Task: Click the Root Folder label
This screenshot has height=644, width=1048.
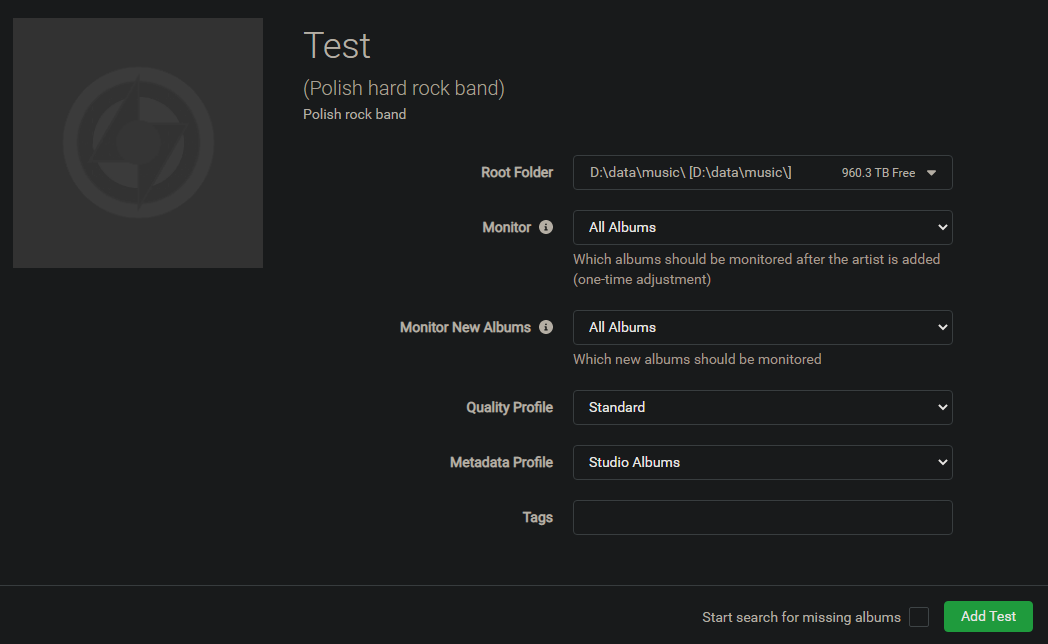Action: click(x=517, y=172)
